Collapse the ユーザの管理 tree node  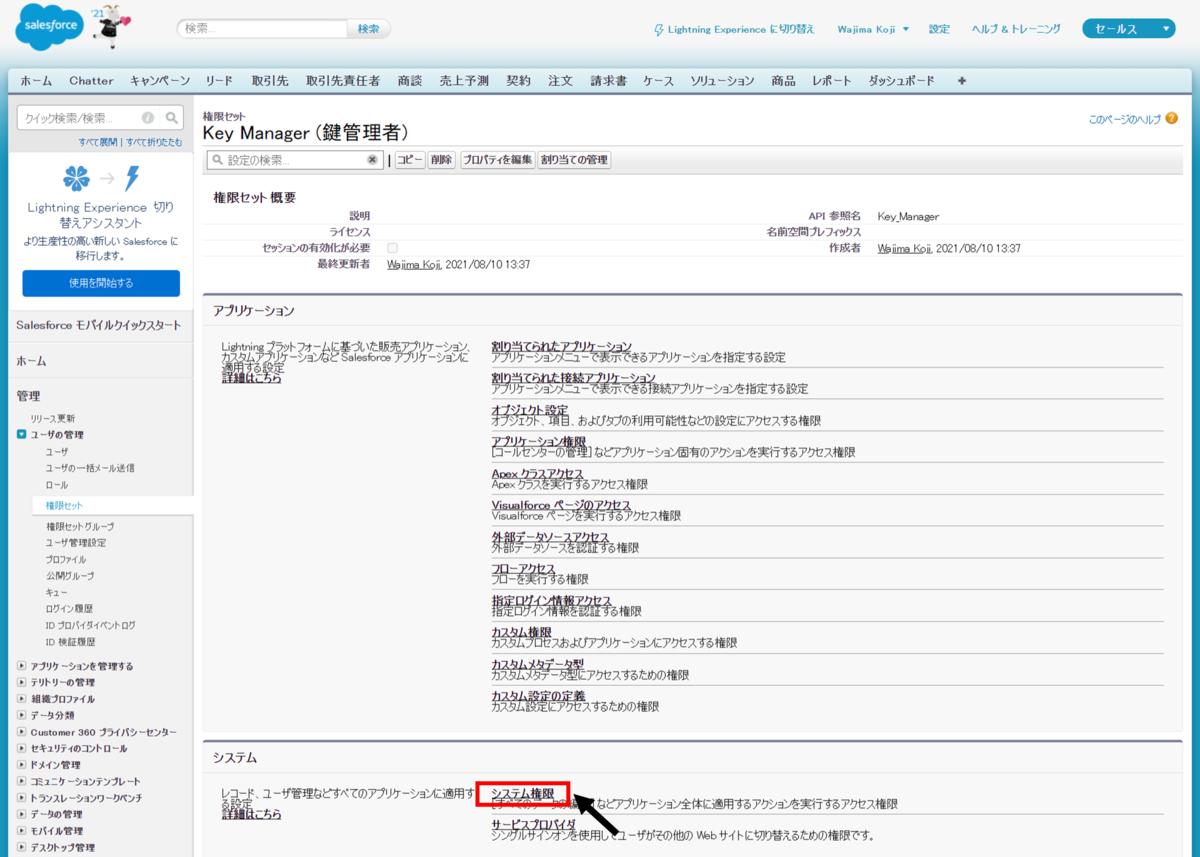pyautogui.click(x=22, y=435)
